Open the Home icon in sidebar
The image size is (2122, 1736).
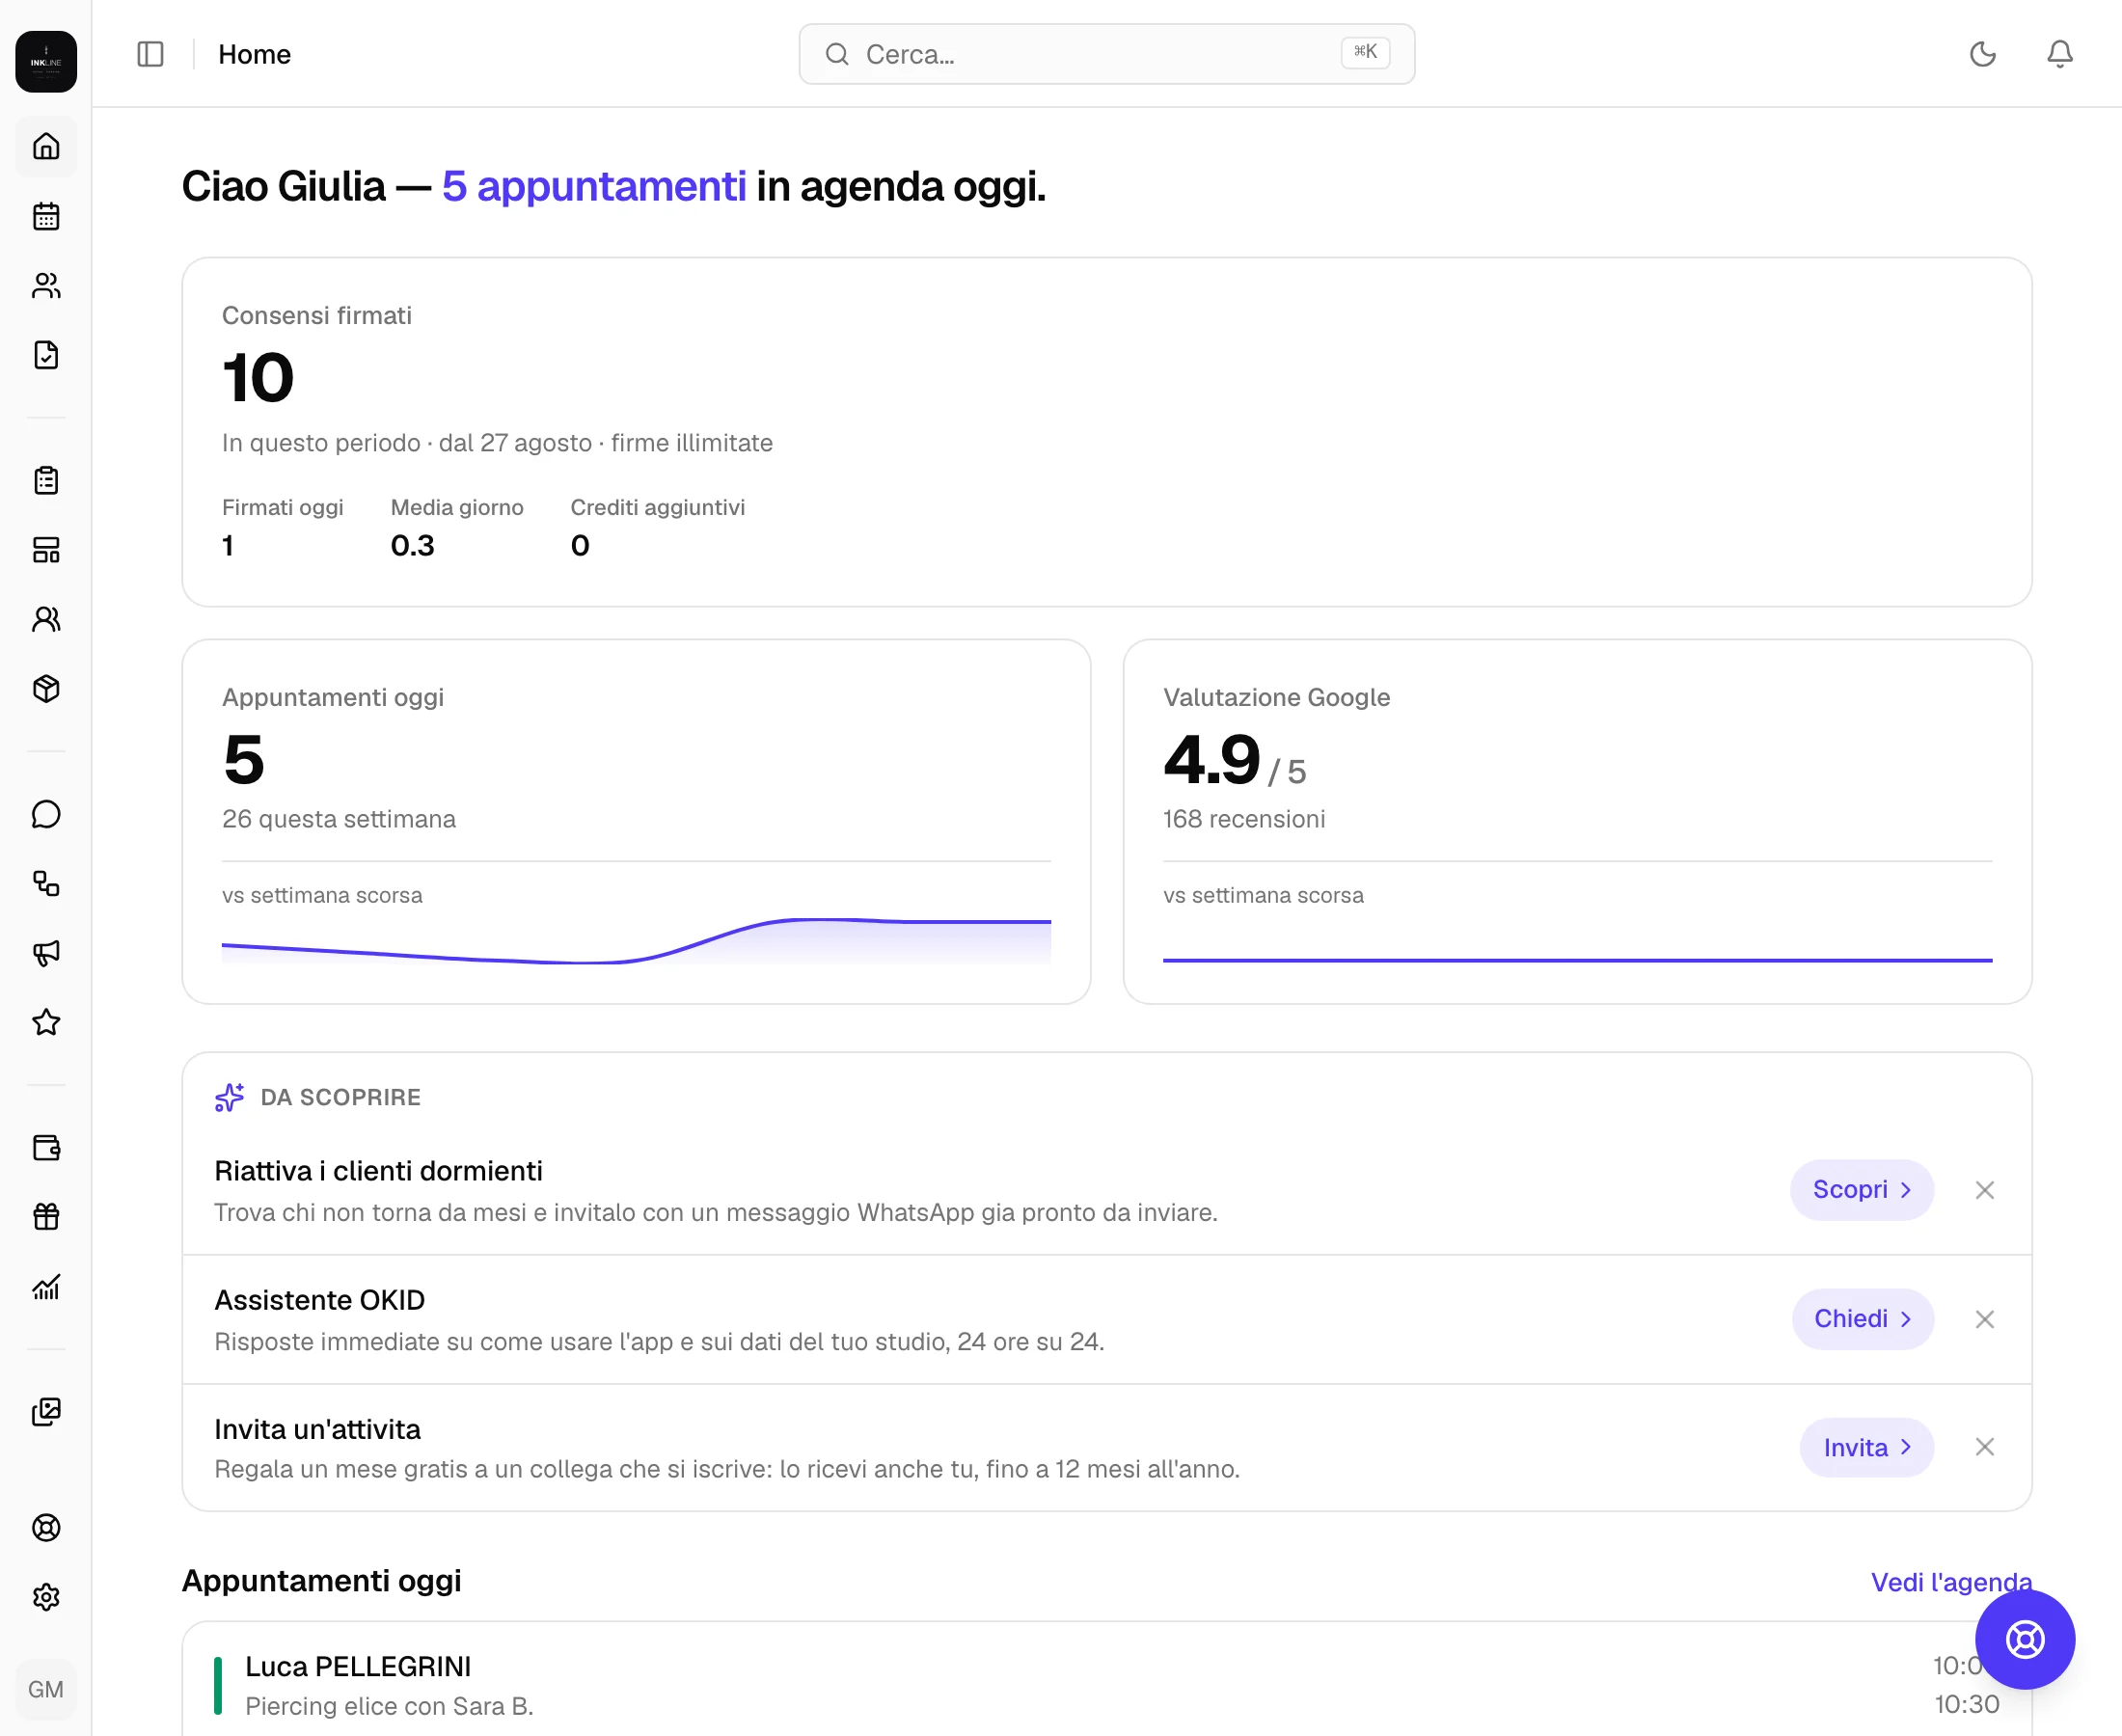[46, 147]
